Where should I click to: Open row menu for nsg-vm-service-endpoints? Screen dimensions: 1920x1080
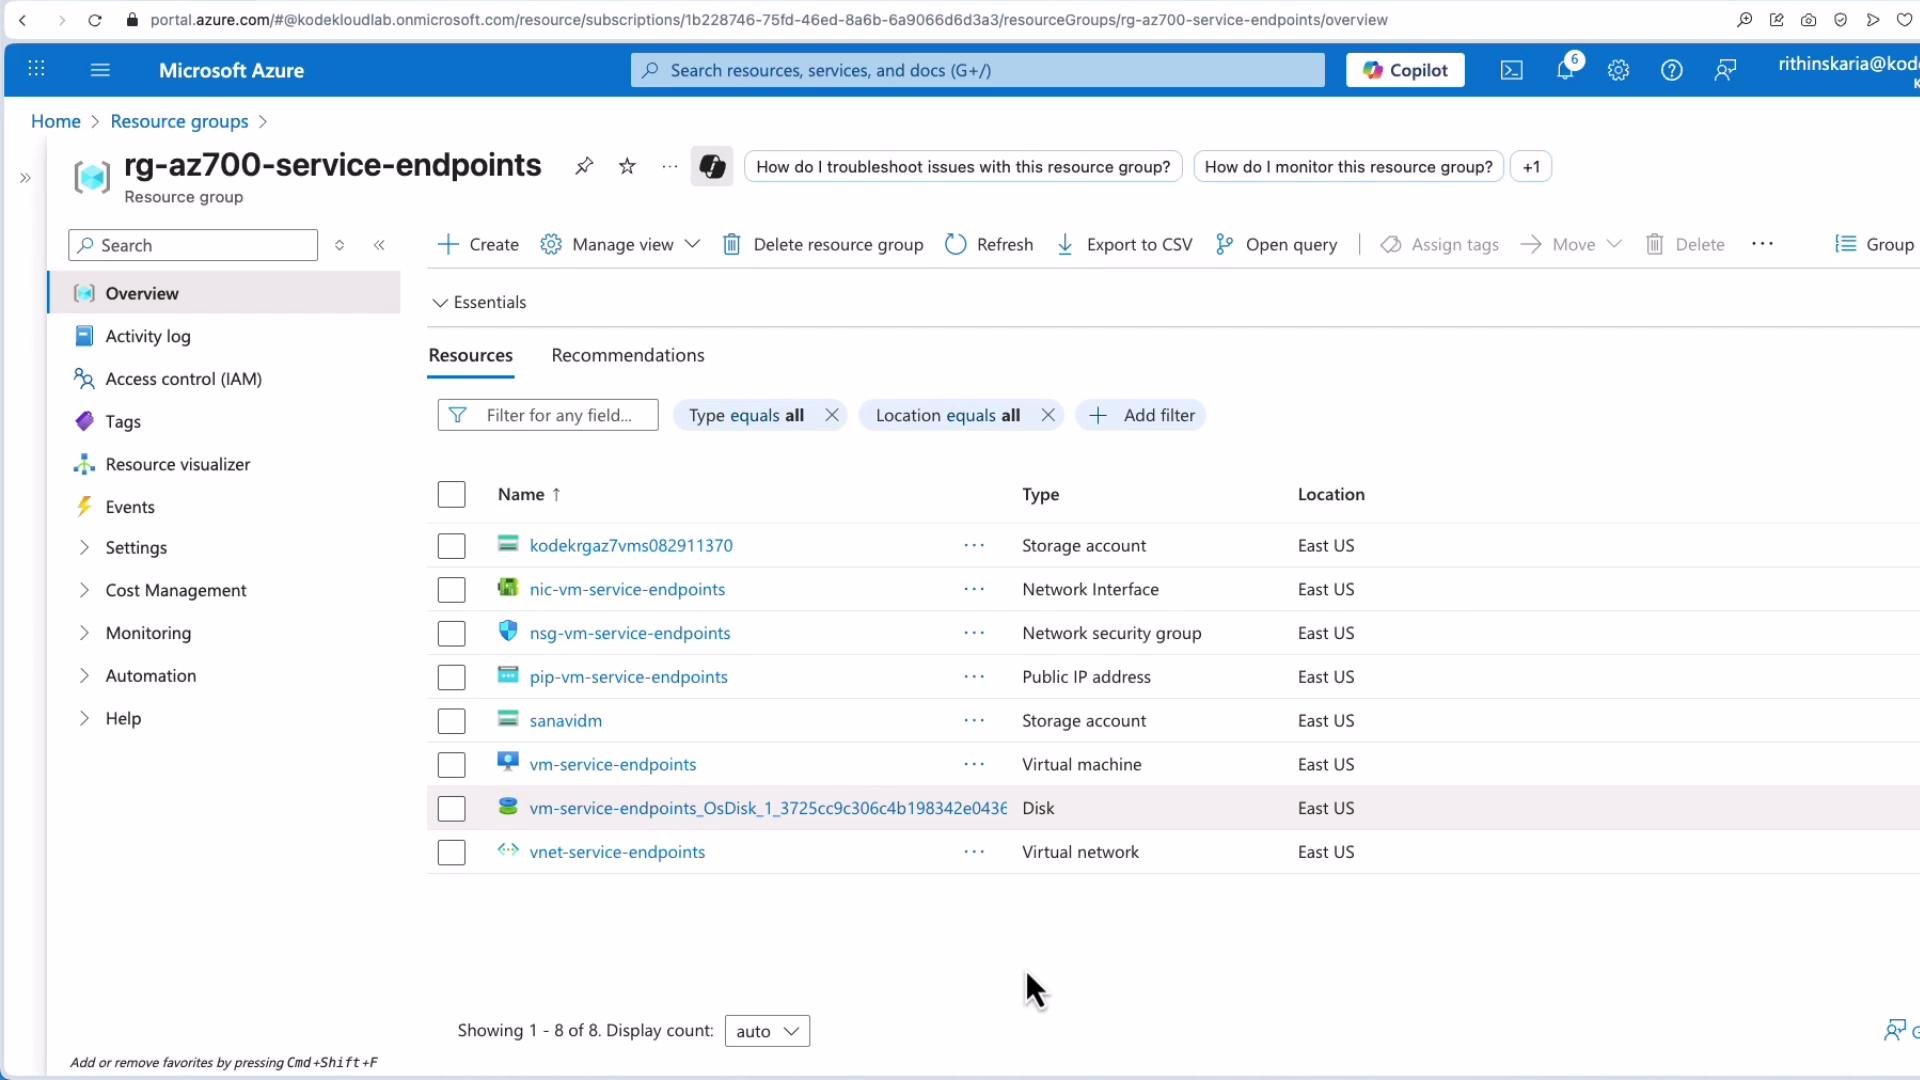pos(974,633)
